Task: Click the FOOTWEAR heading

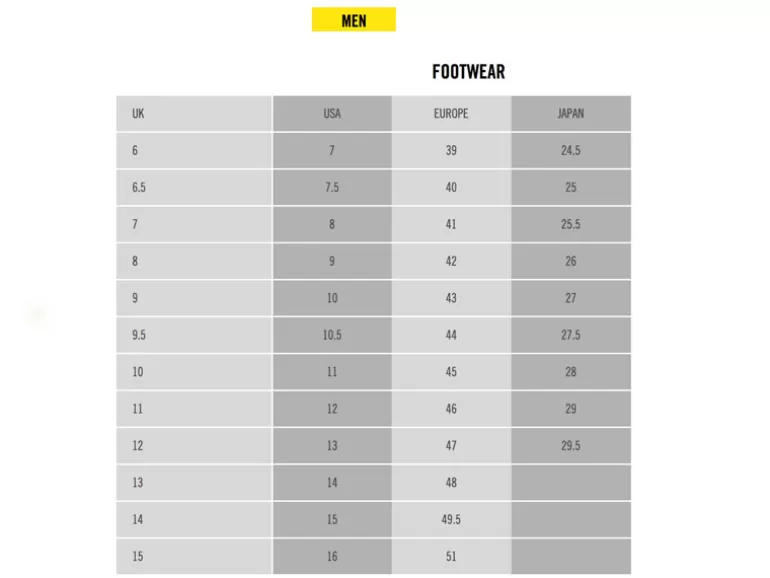Action: point(468,72)
